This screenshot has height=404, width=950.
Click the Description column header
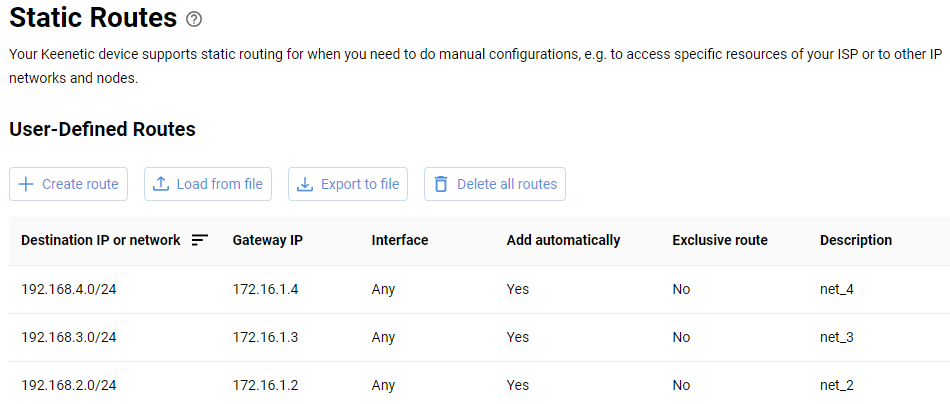pos(856,240)
